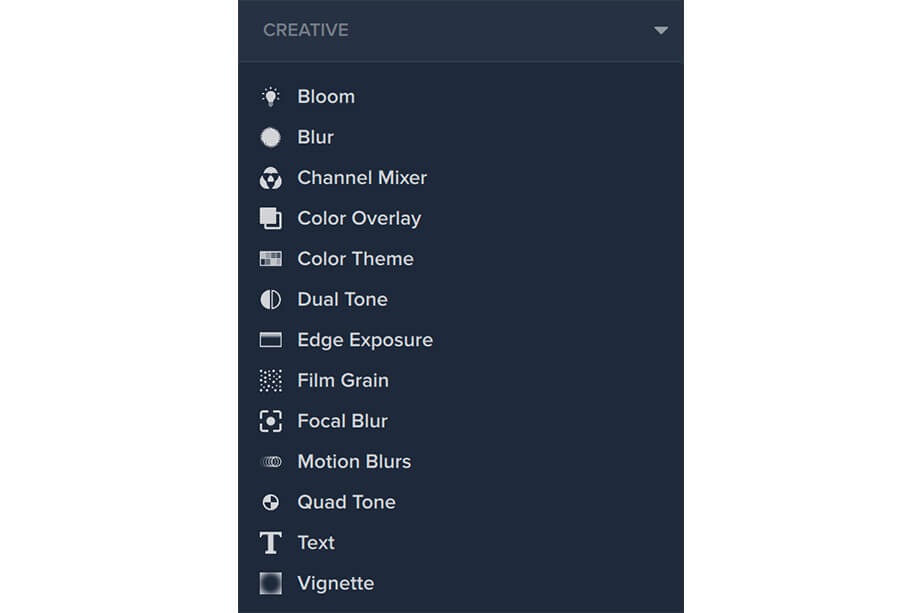920x613 pixels.
Task: Click the Film Grain dotted icon
Action: coord(270,381)
